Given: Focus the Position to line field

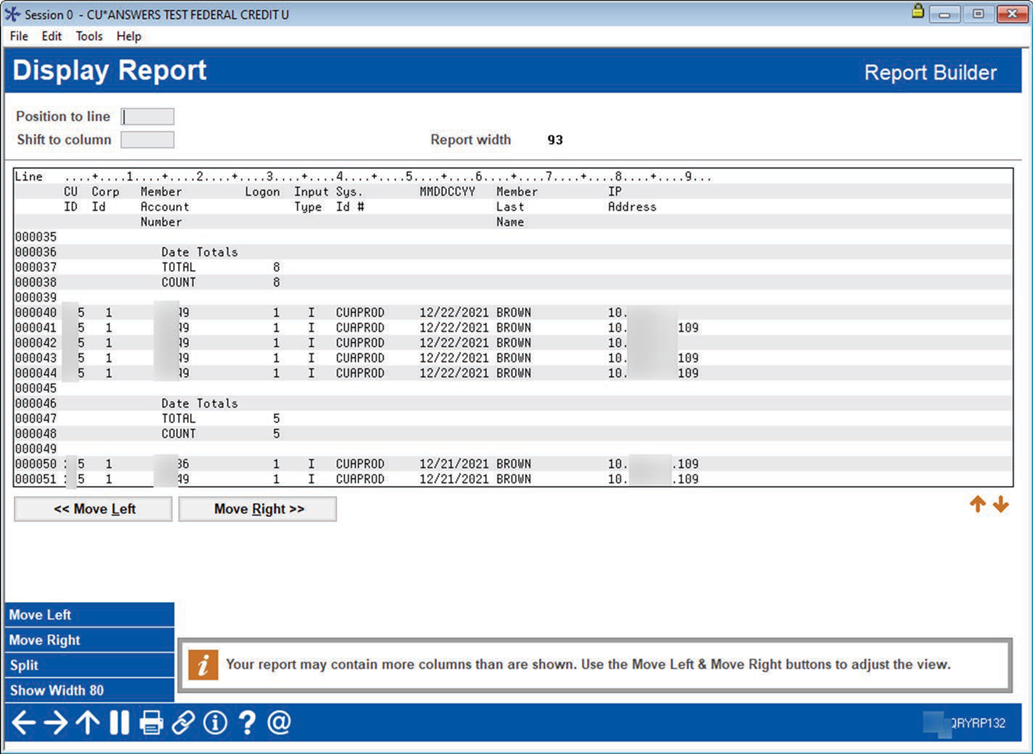Looking at the screenshot, I should 148,117.
